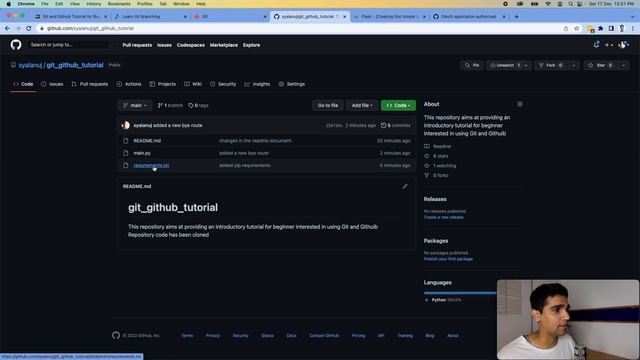Open Chrome extensions puzzle icon

(600, 28)
